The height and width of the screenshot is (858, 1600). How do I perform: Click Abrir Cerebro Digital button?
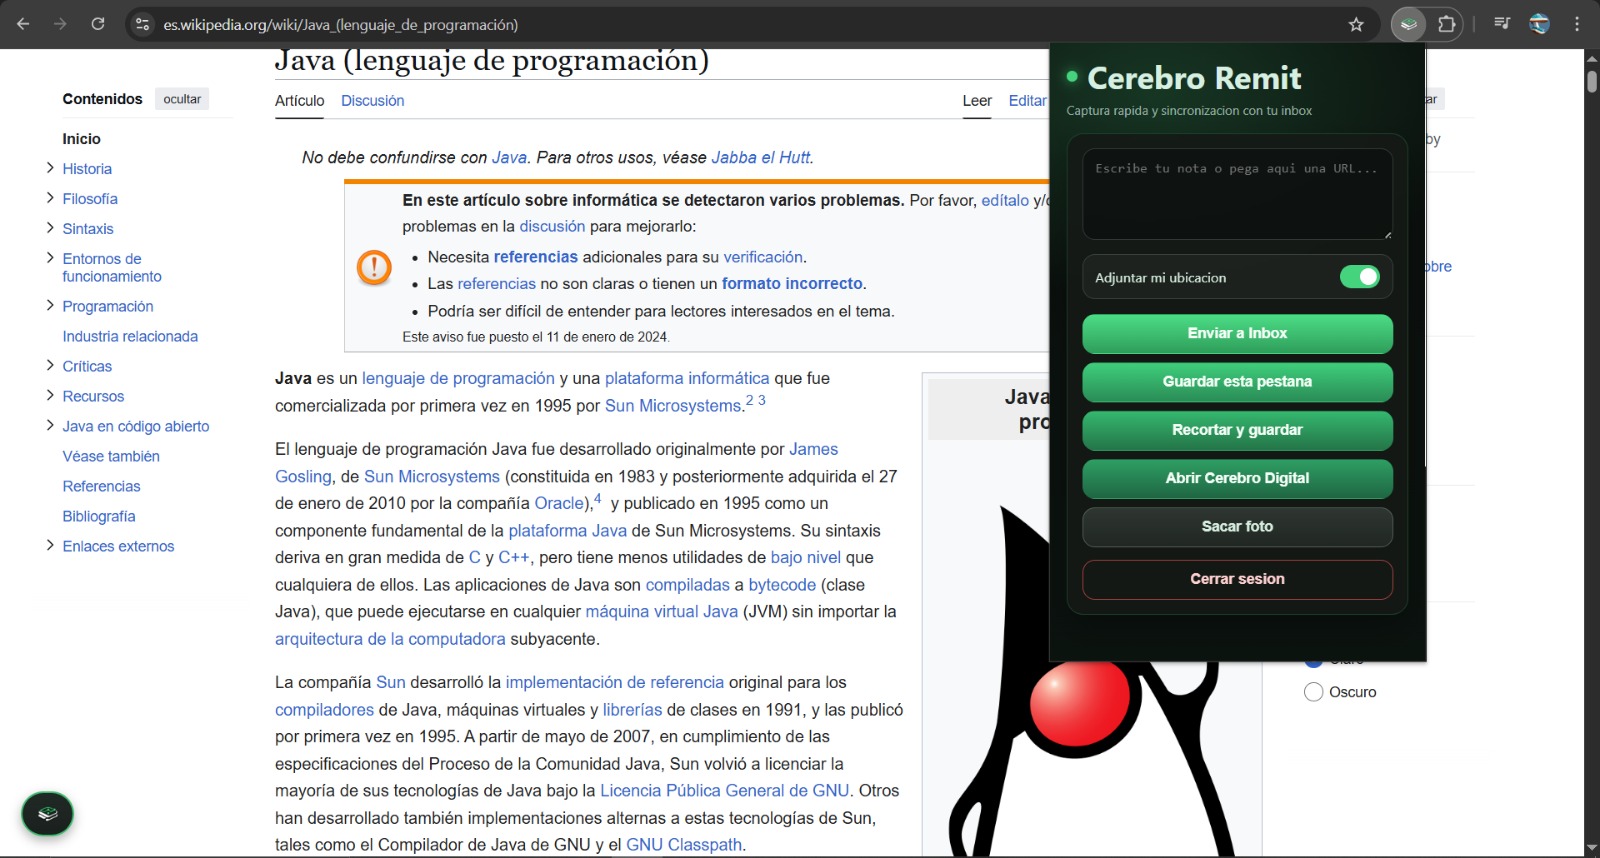point(1237,478)
